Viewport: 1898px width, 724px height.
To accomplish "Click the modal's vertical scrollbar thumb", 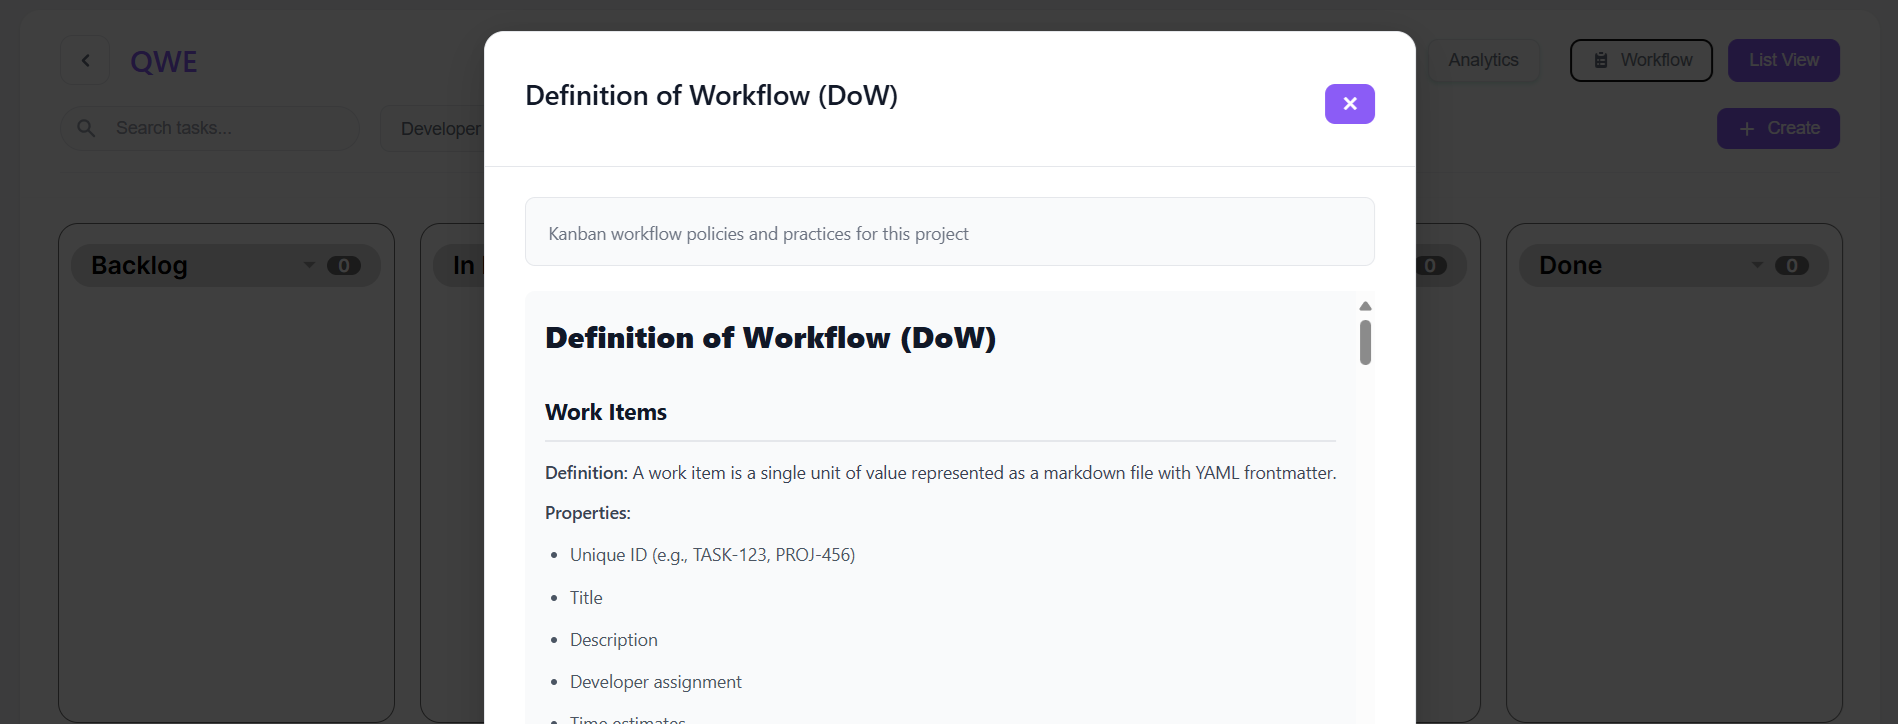I will (1365, 342).
